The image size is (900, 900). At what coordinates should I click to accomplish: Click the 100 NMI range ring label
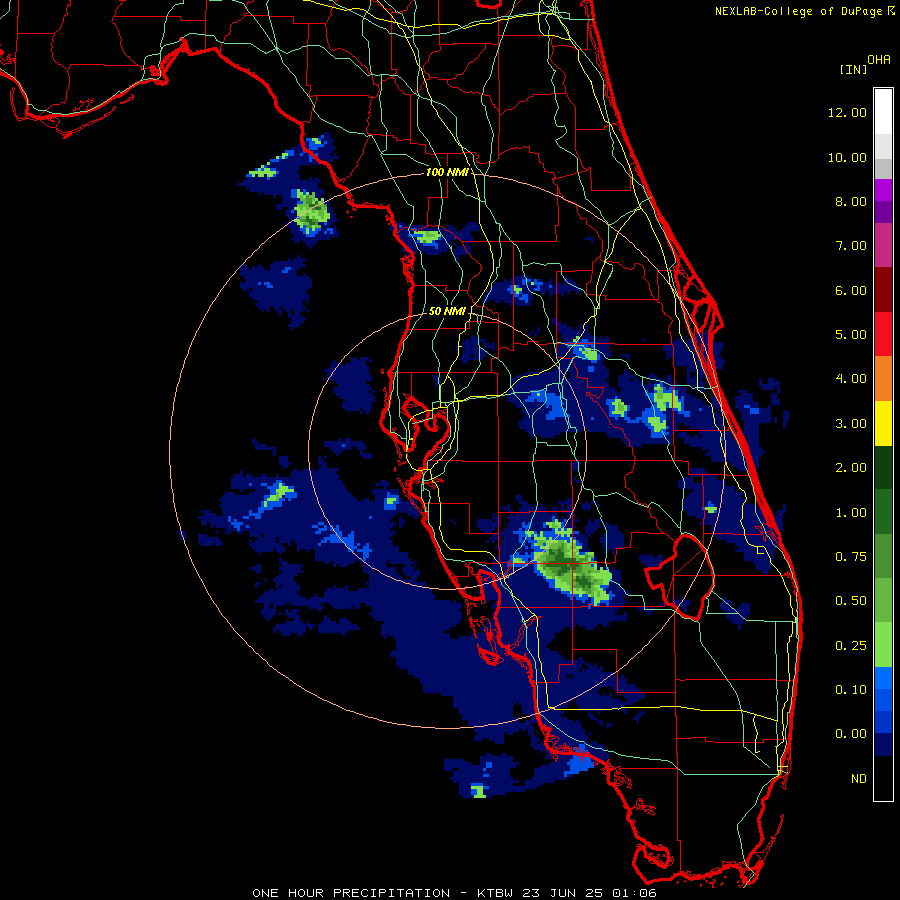coord(447,172)
